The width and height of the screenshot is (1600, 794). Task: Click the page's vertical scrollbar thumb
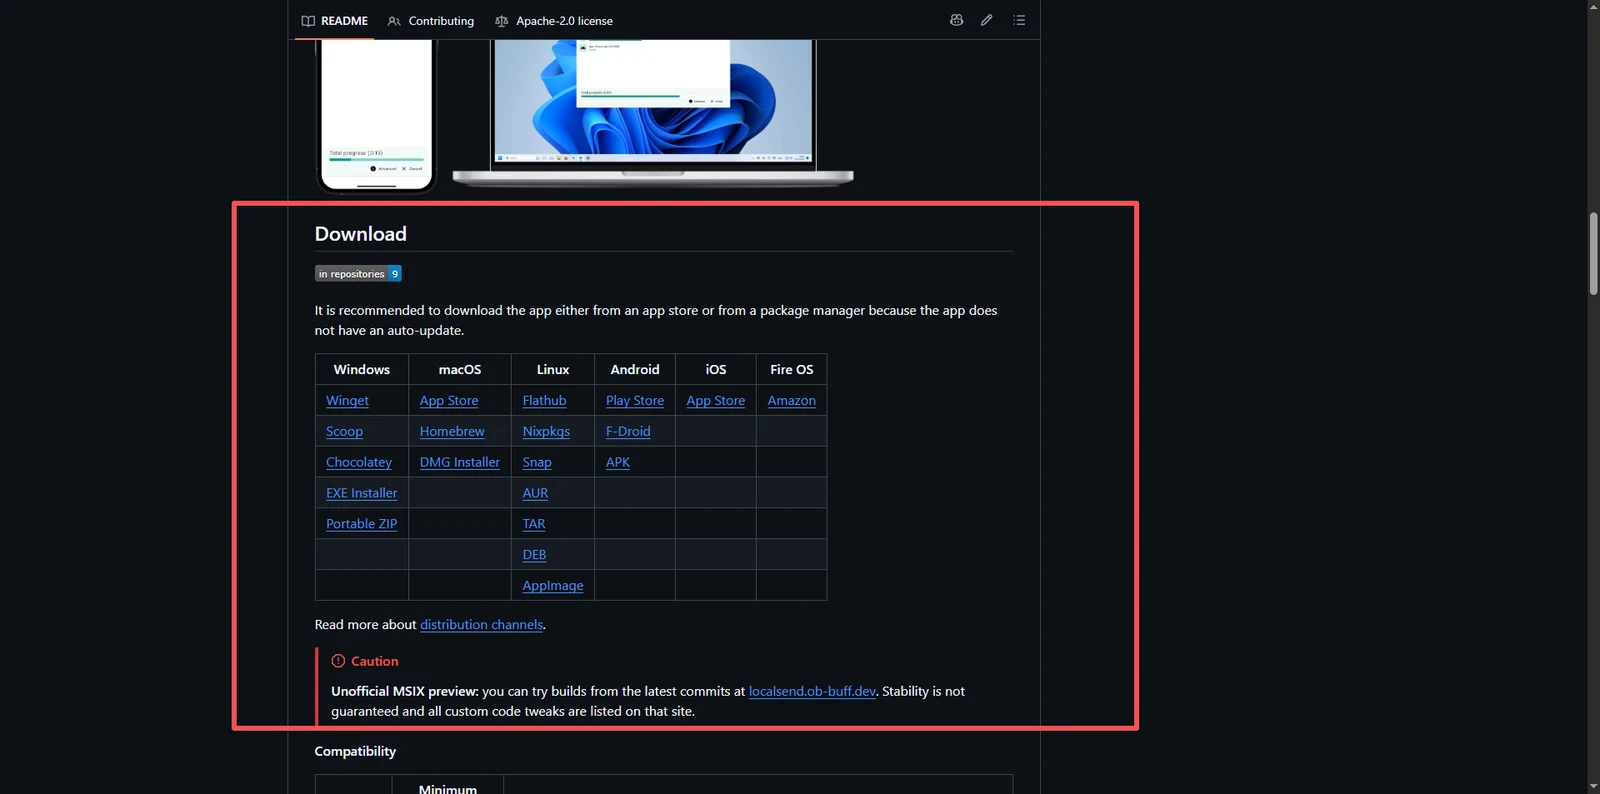(x=1594, y=254)
